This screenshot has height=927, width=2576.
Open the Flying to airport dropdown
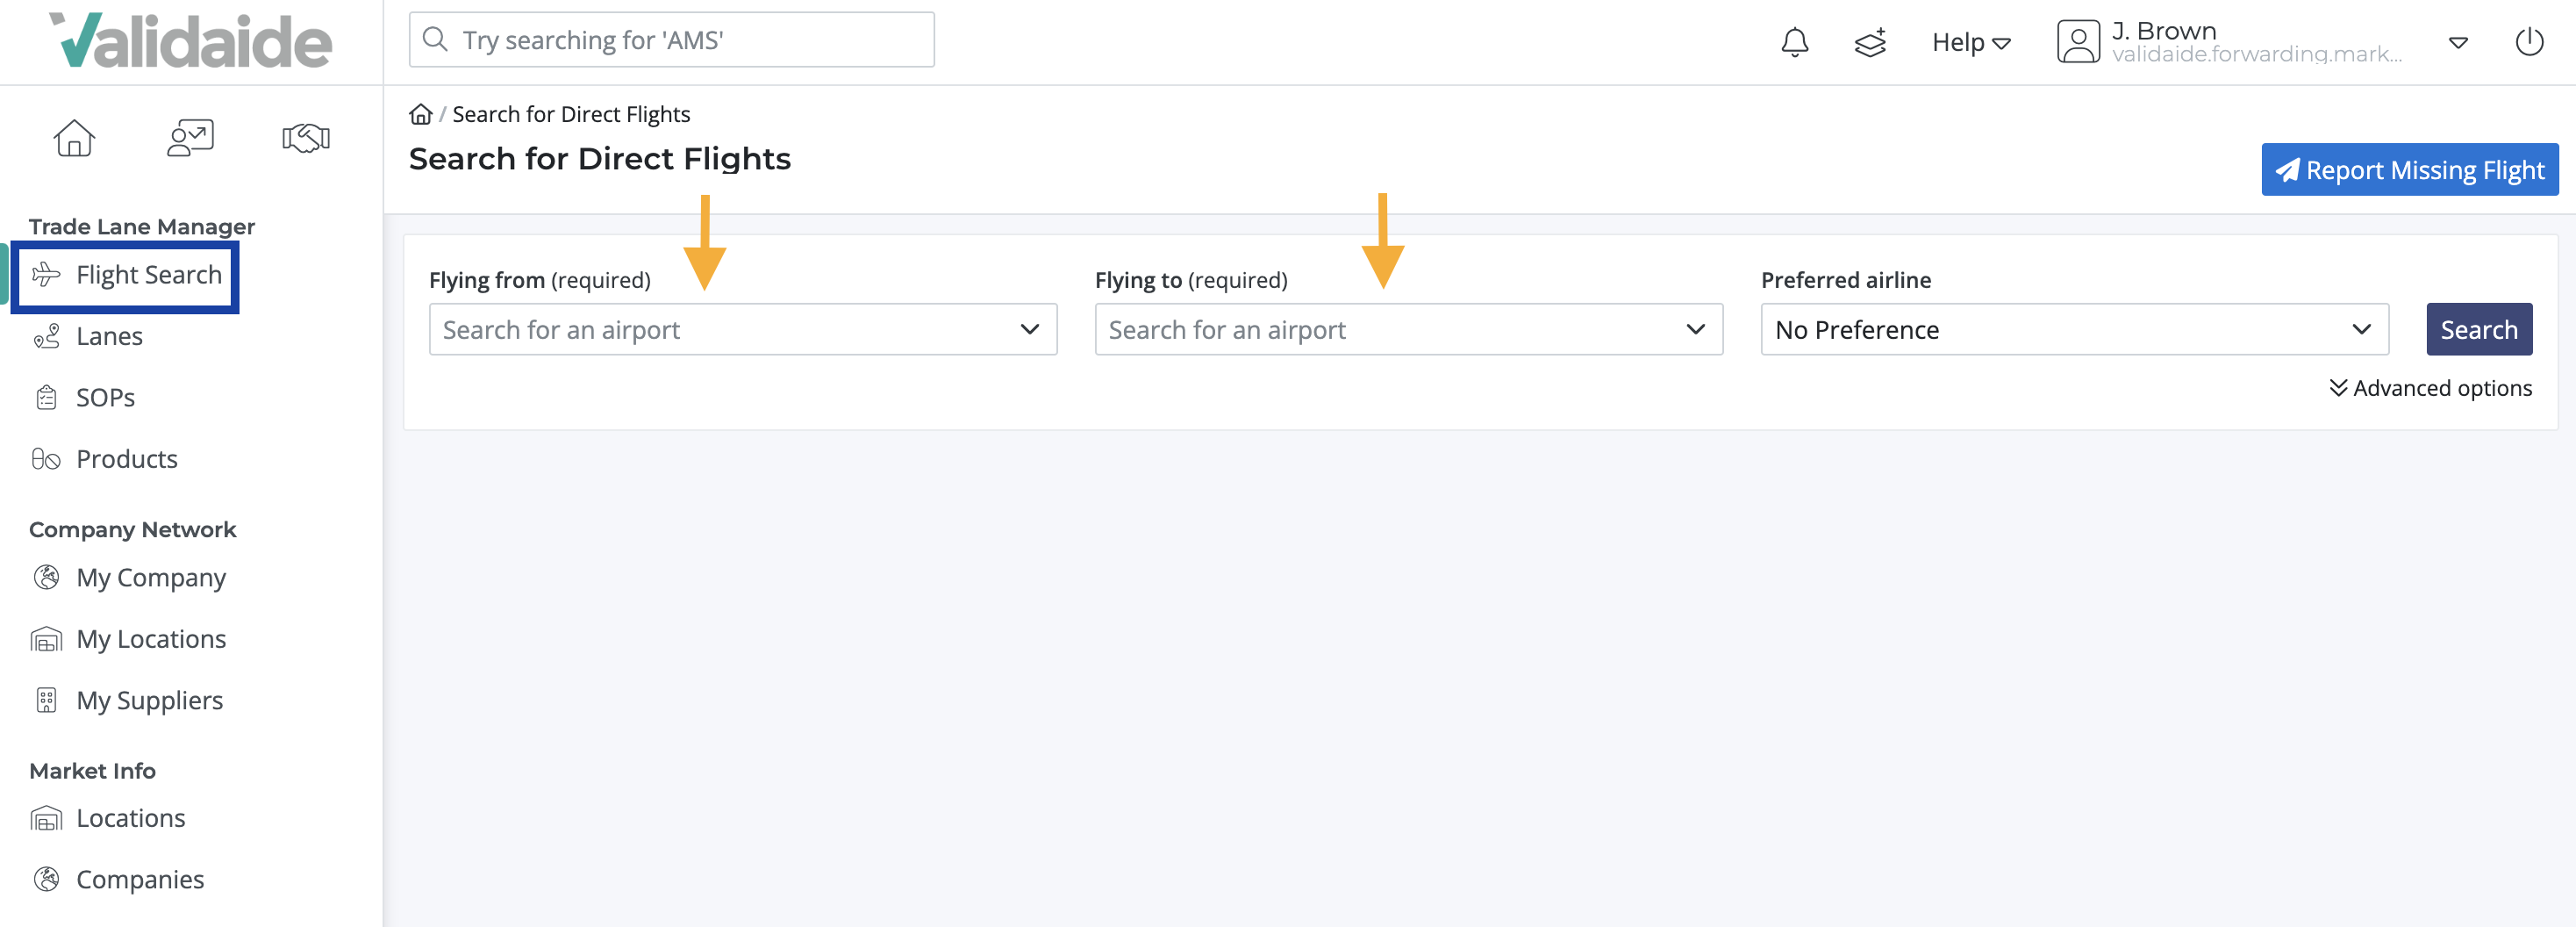[x=1408, y=329]
